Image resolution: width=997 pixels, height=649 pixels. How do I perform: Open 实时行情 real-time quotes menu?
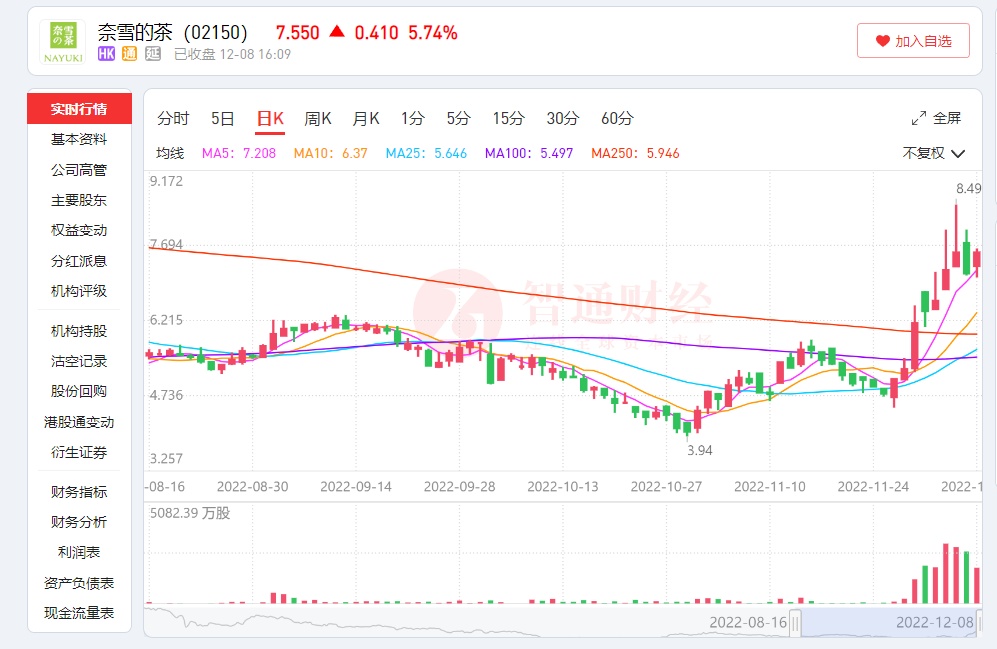[79, 109]
